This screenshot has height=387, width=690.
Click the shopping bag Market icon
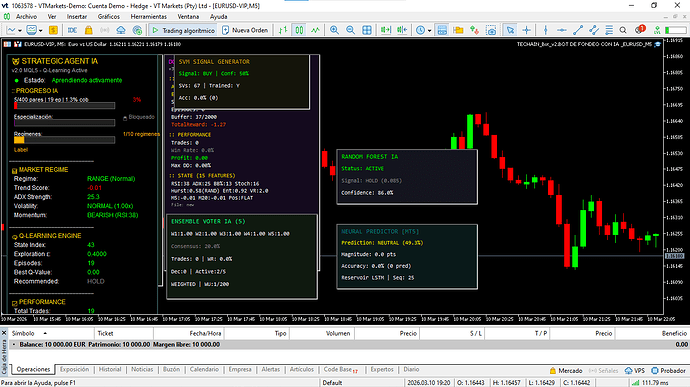point(88,30)
